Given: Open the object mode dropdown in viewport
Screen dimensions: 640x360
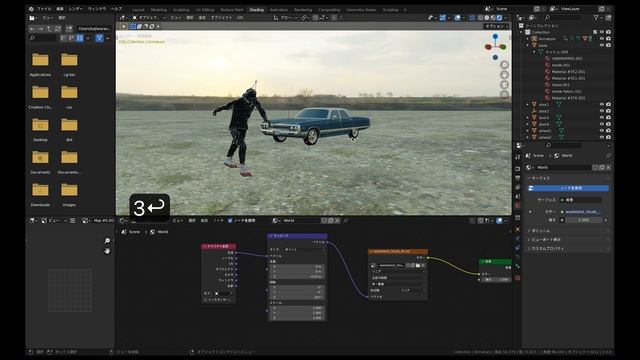Looking at the screenshot, I should point(149,18).
